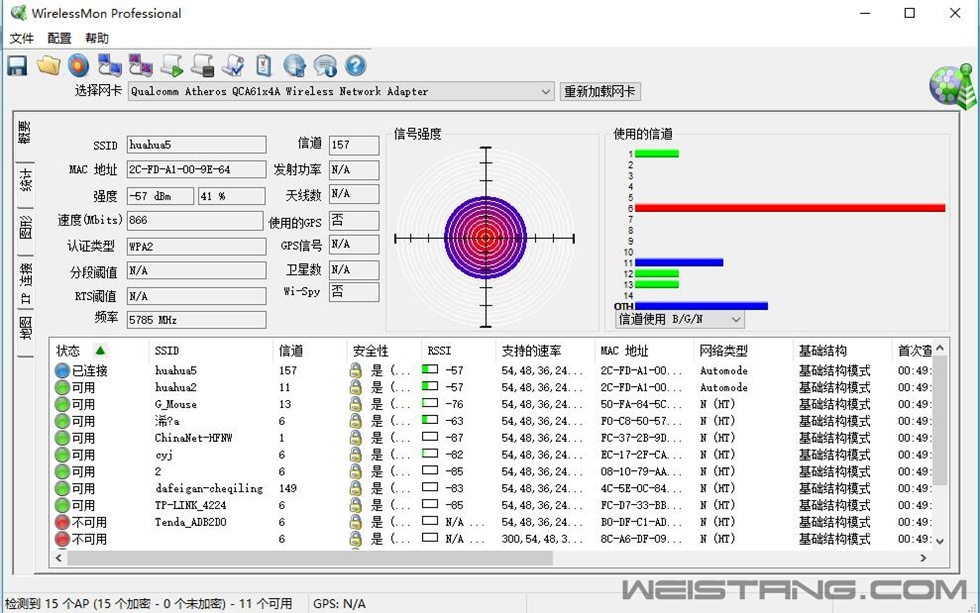
Task: Click the open folder toolbar icon
Action: (x=48, y=66)
